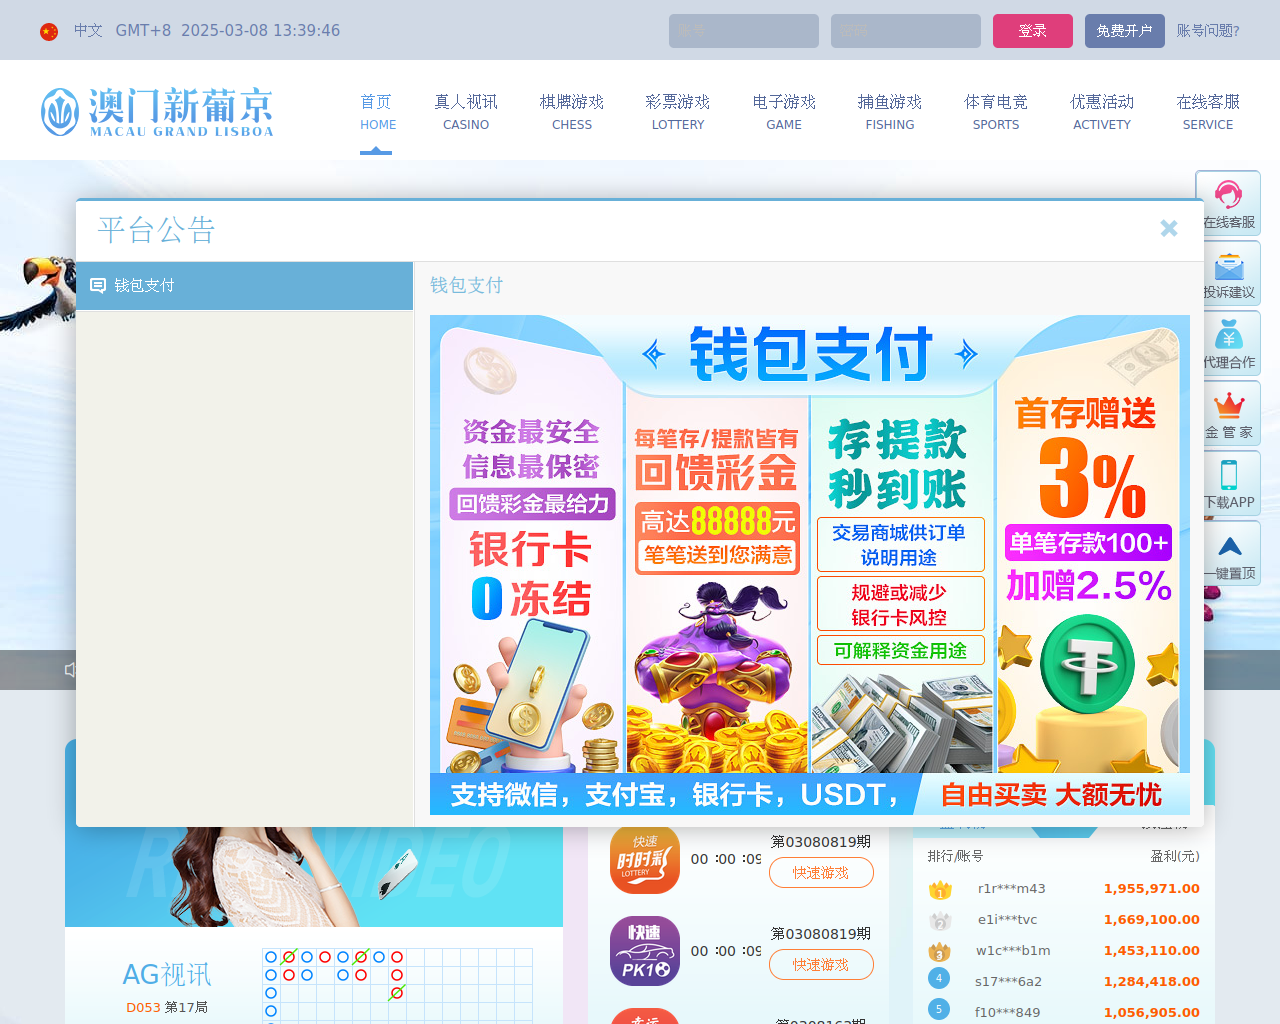Open the 电子游戏 GAME menu item
The width and height of the screenshot is (1280, 1024).
784,112
